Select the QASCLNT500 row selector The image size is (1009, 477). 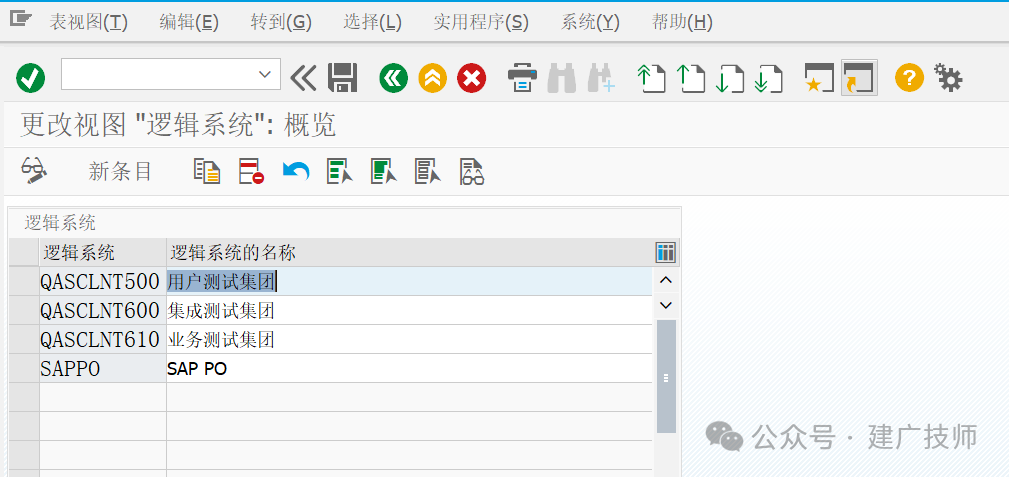click(x=24, y=281)
